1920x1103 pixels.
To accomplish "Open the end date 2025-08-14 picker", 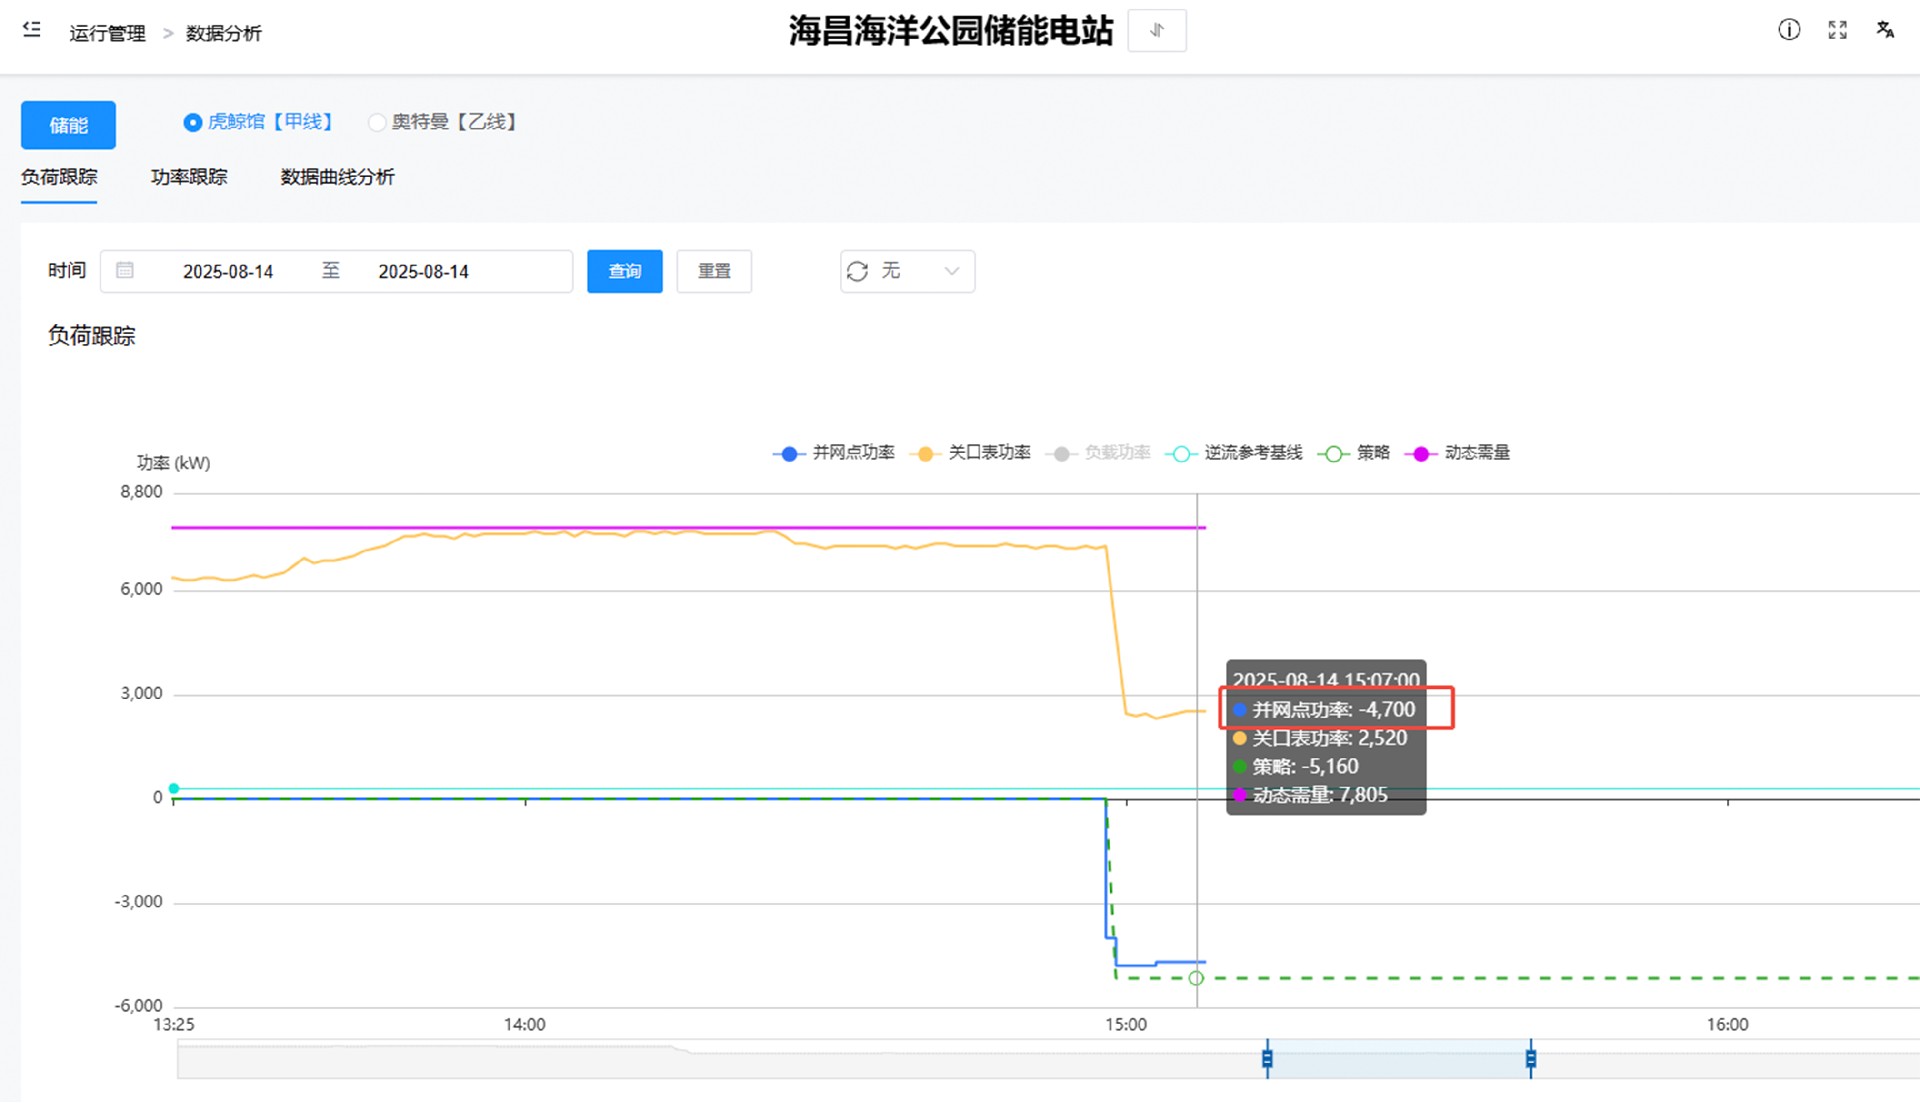I will point(423,271).
